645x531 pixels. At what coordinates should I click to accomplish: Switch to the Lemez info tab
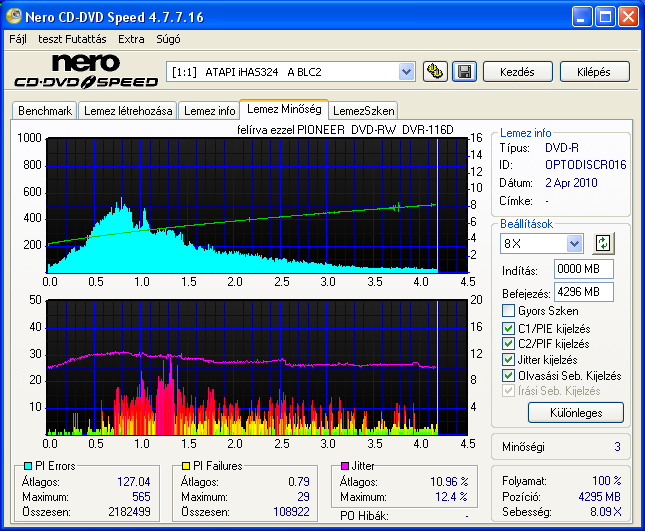[209, 111]
